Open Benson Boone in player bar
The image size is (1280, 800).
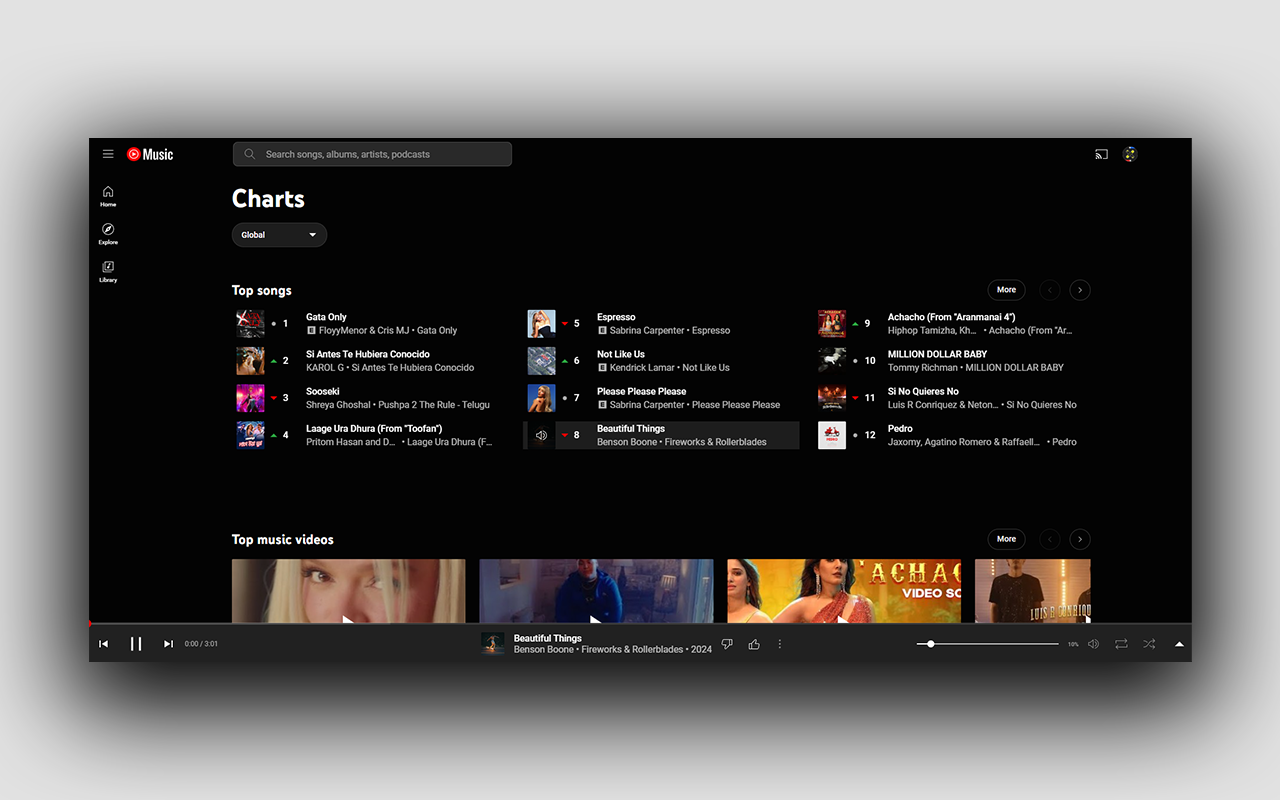[x=543, y=650]
